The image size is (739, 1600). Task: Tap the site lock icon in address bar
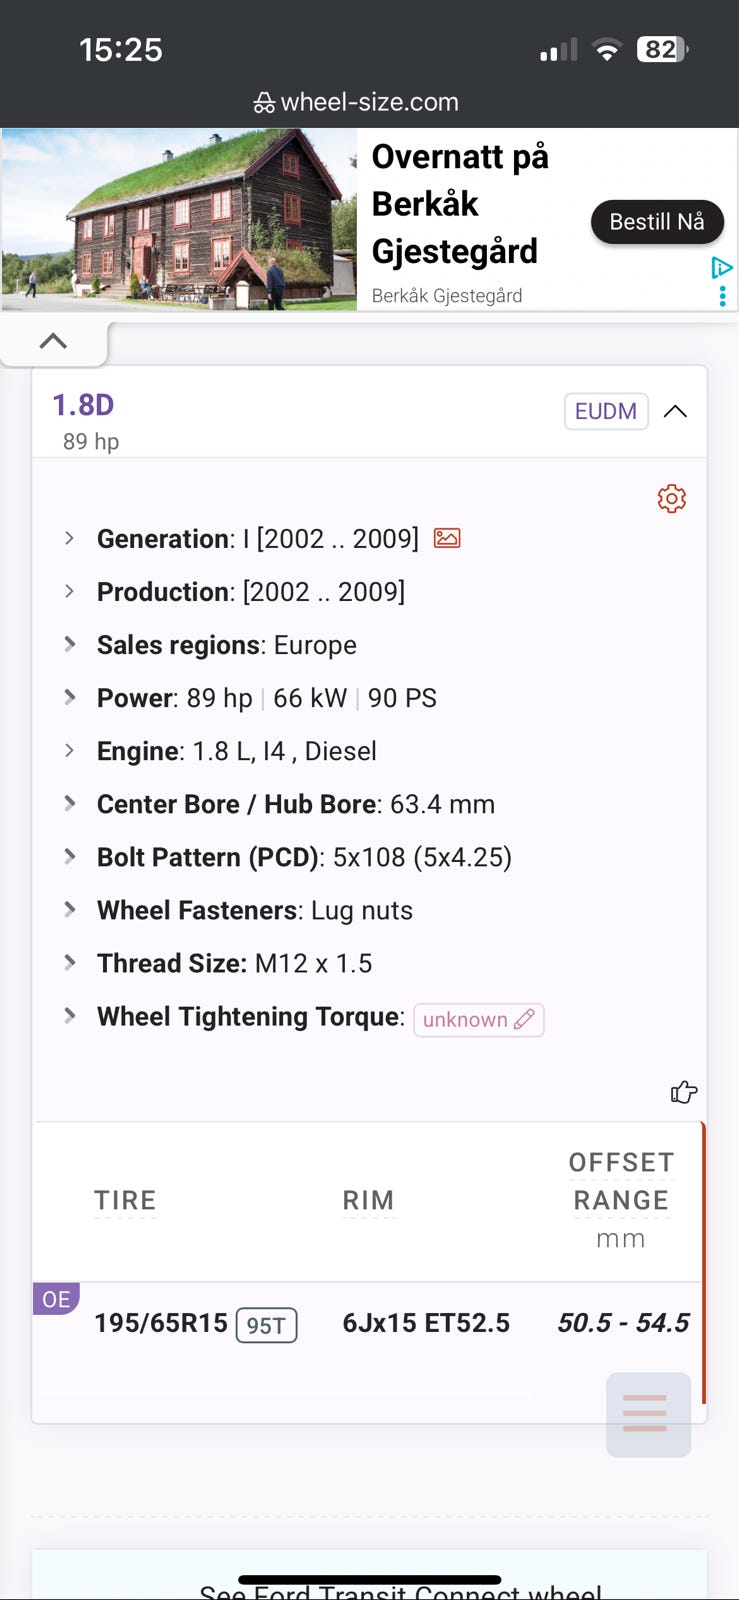pos(264,102)
